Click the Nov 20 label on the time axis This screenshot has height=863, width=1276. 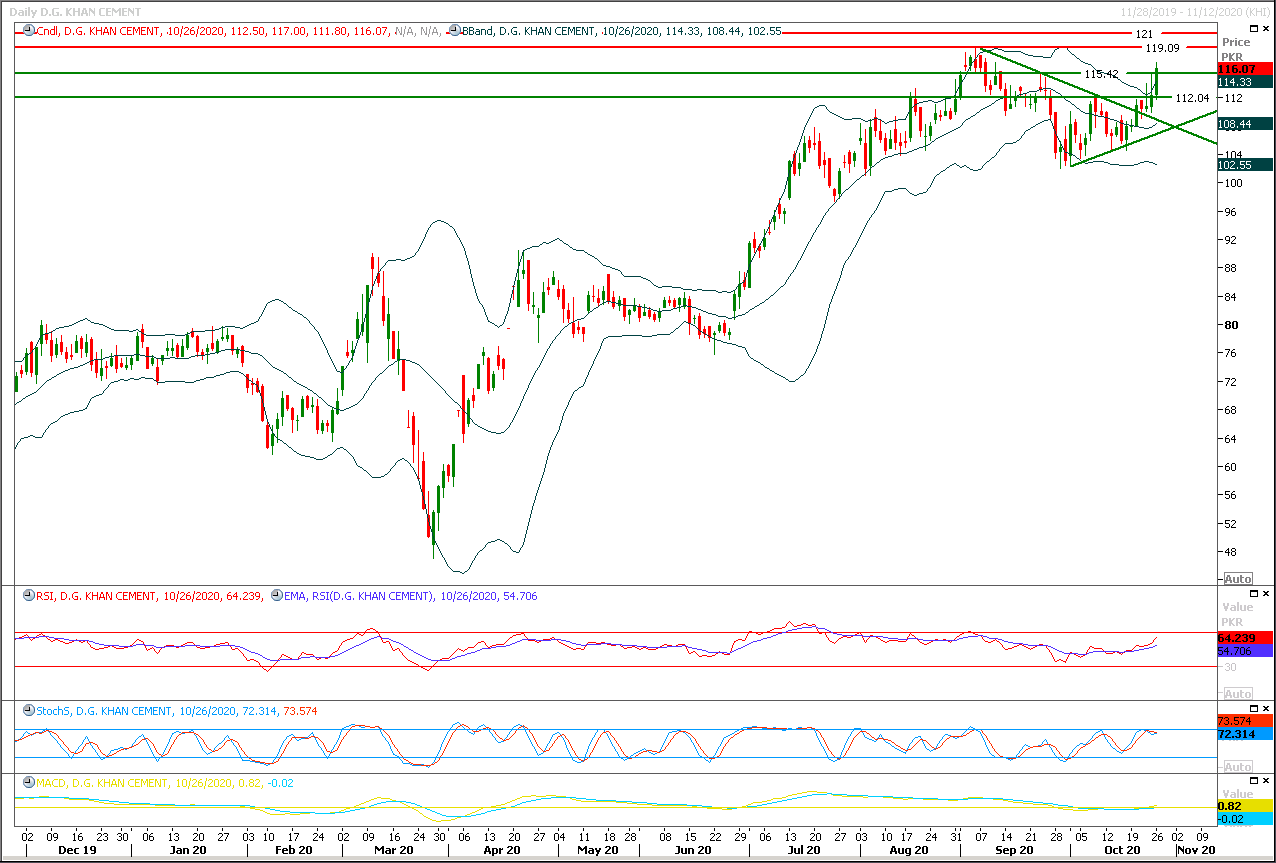(x=1195, y=849)
